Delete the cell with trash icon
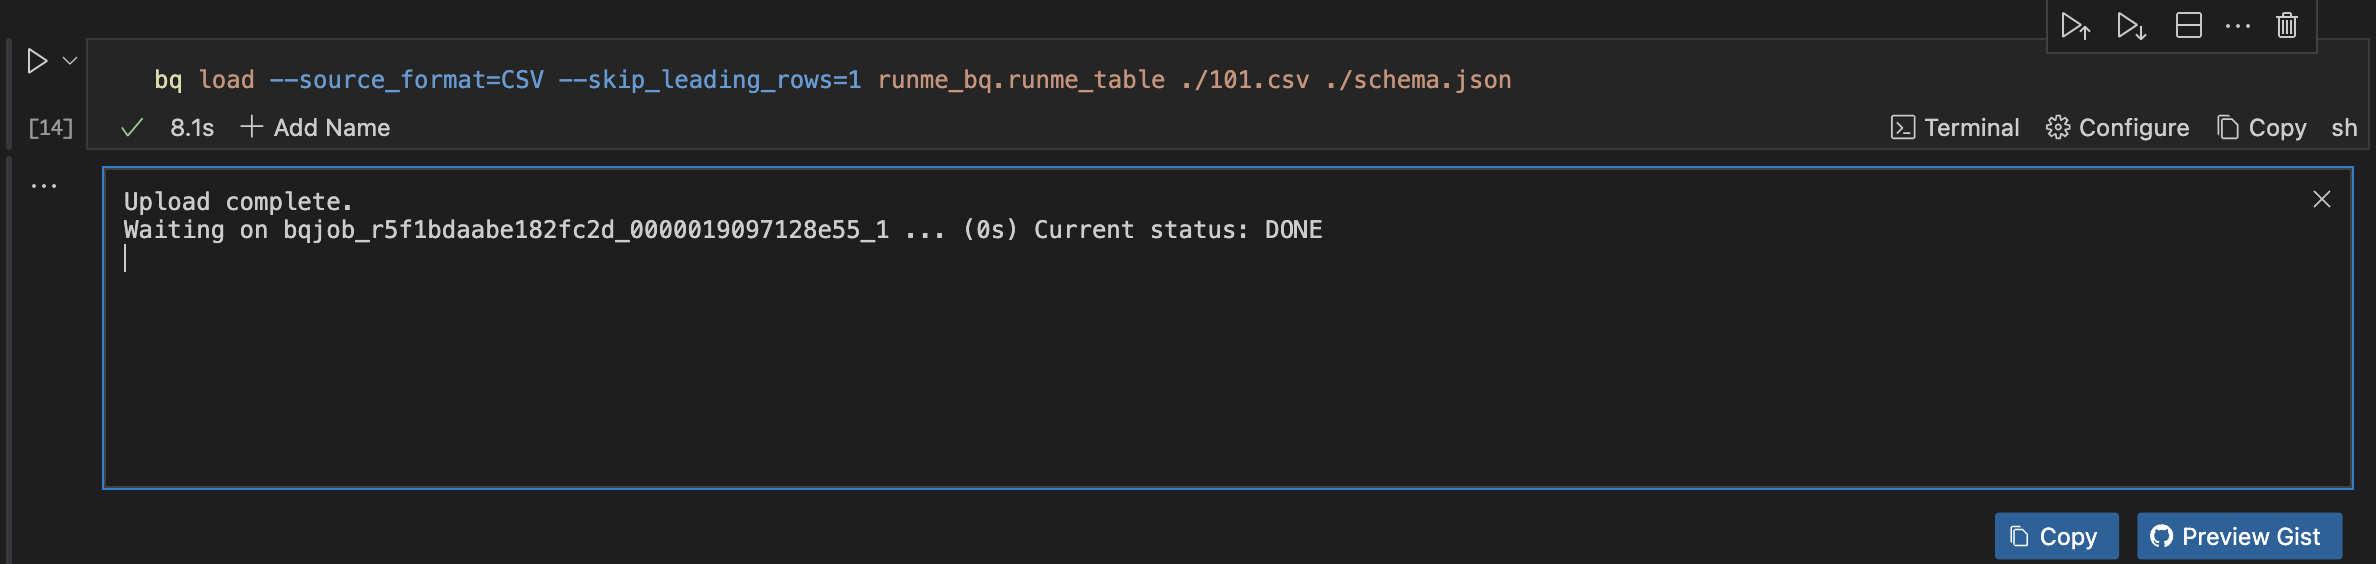2376x564 pixels. (2287, 26)
